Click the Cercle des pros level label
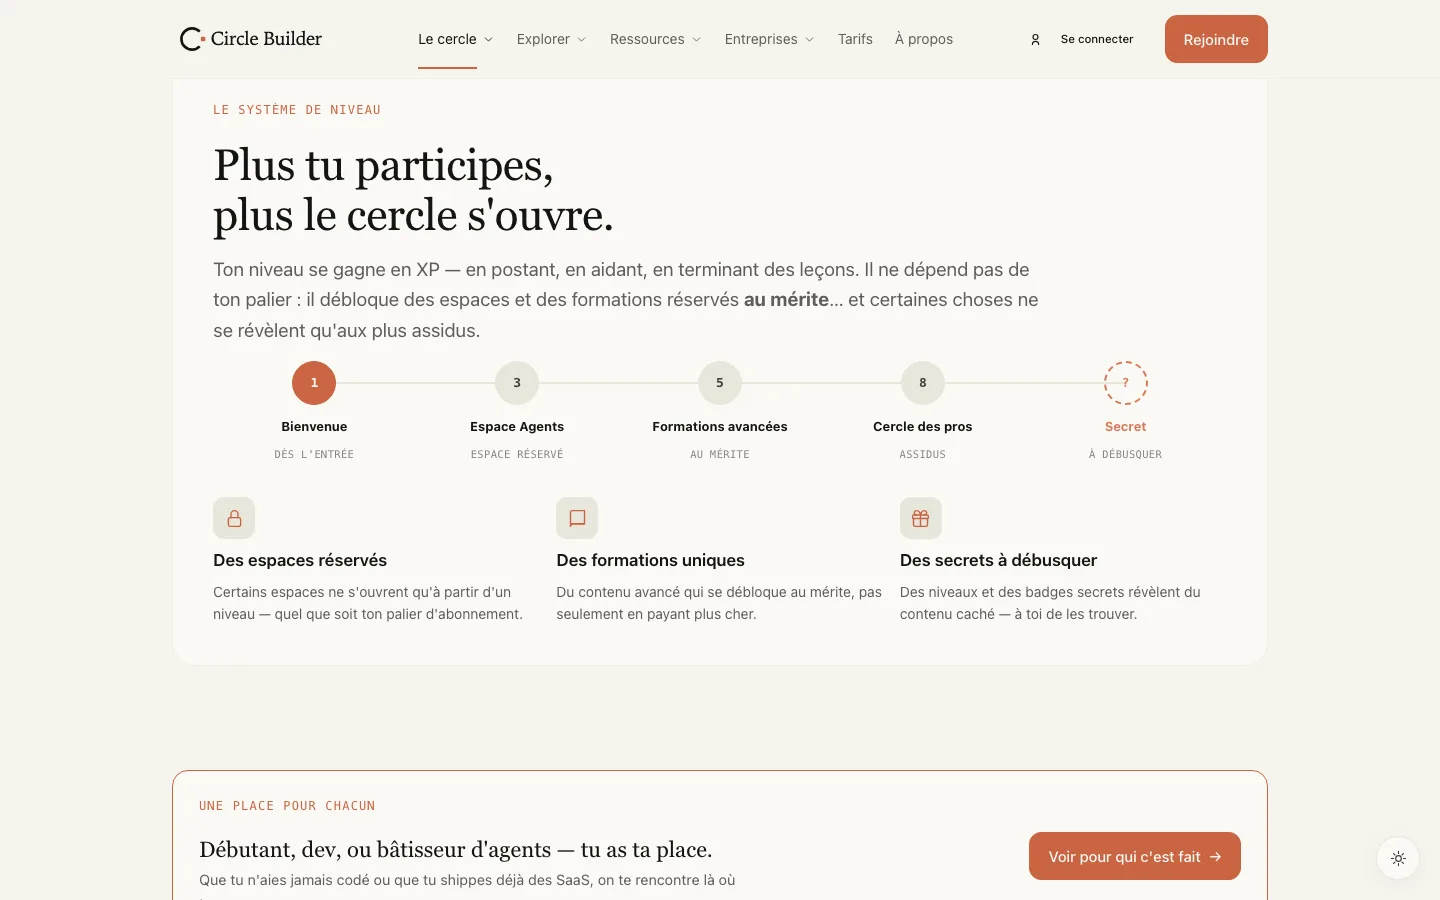The width and height of the screenshot is (1440, 900). pos(923,427)
